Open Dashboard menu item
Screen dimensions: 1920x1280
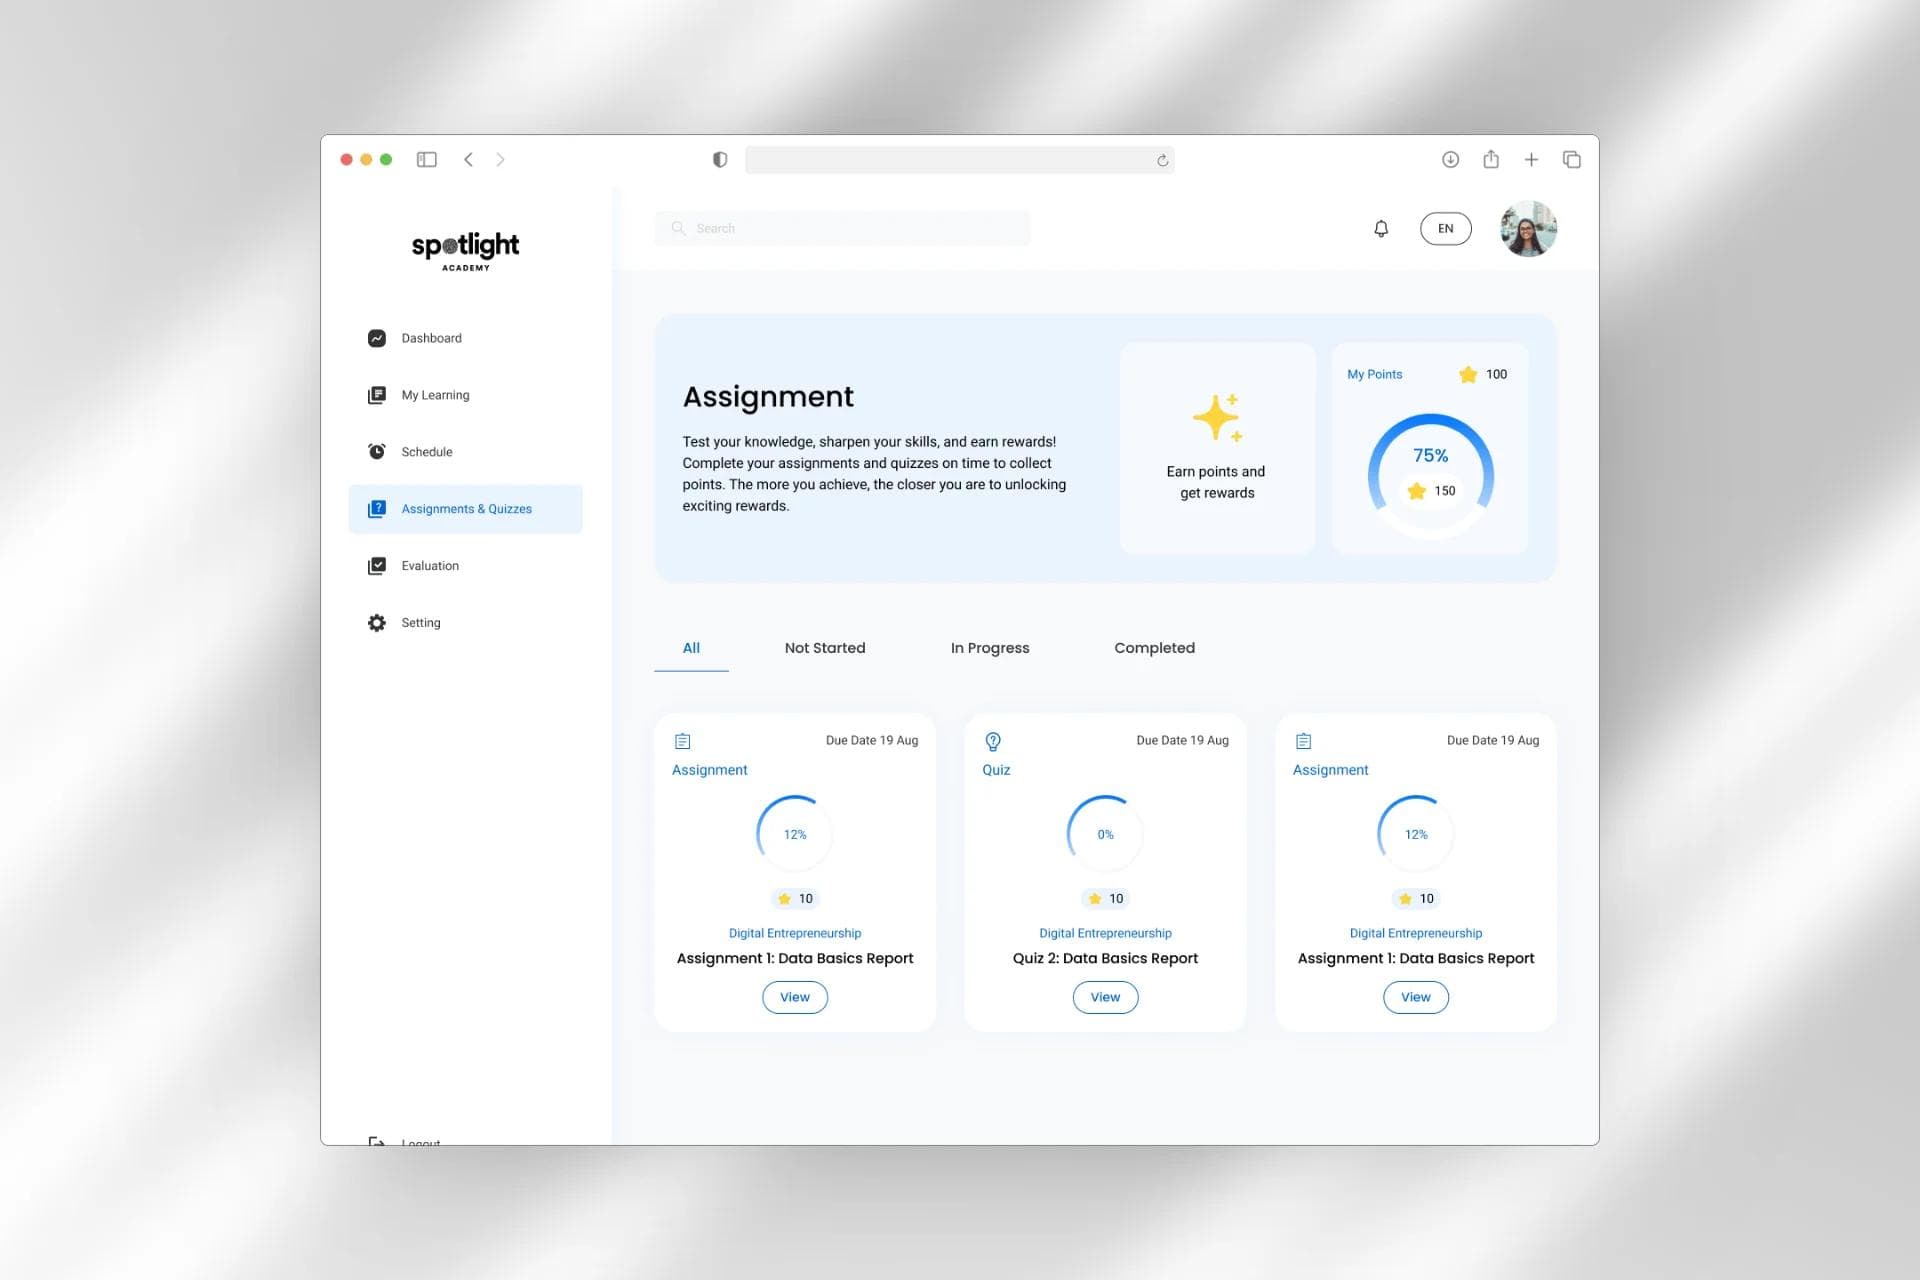(465, 338)
